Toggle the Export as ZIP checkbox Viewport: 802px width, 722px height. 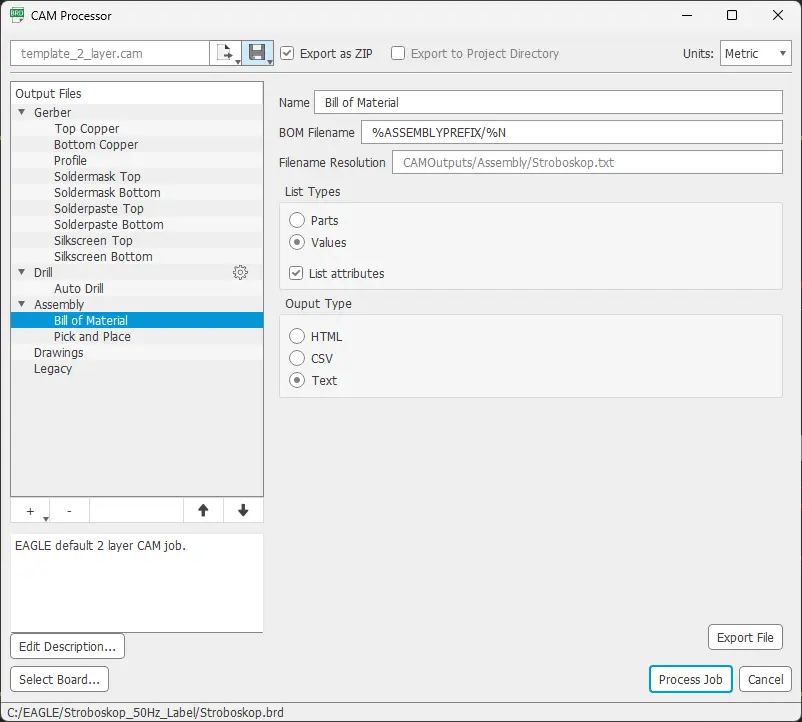[x=288, y=54]
